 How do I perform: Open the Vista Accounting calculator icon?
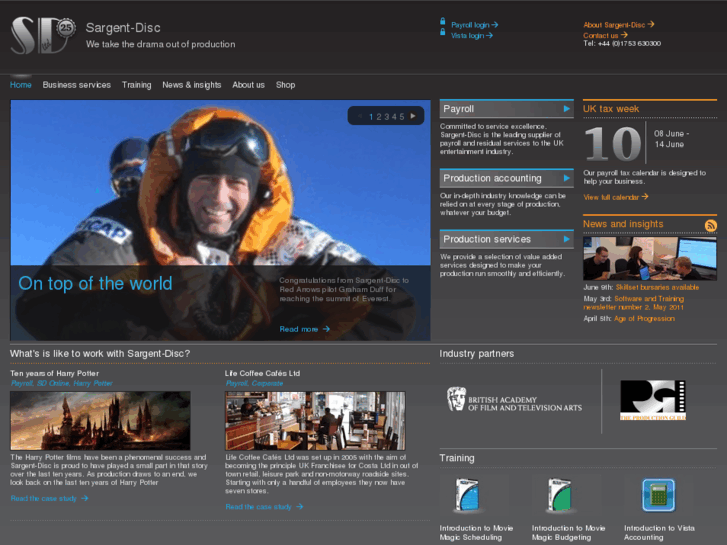658,495
